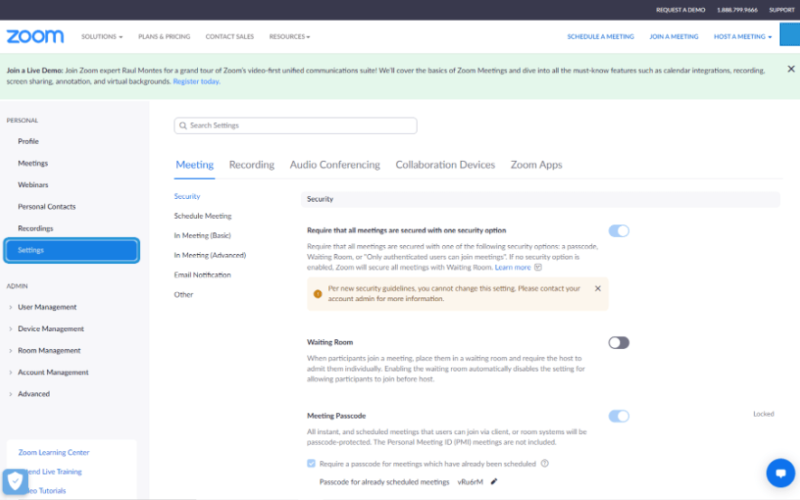Image resolution: width=800 pixels, height=500 pixels.
Task: Jump to Email Notification section
Action: [202, 275]
